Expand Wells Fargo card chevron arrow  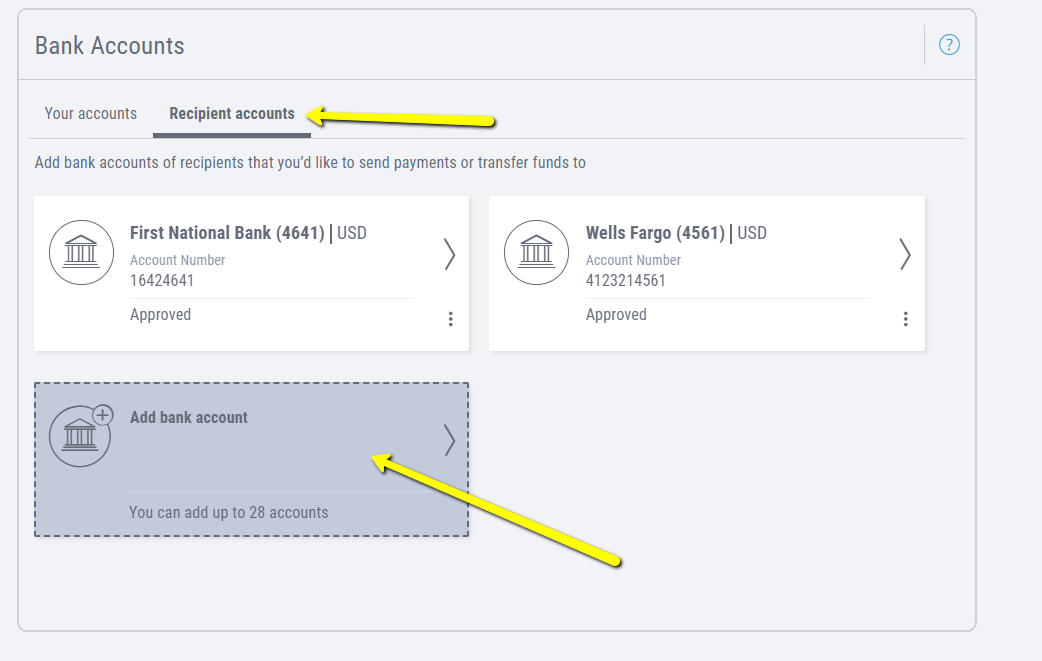904,255
